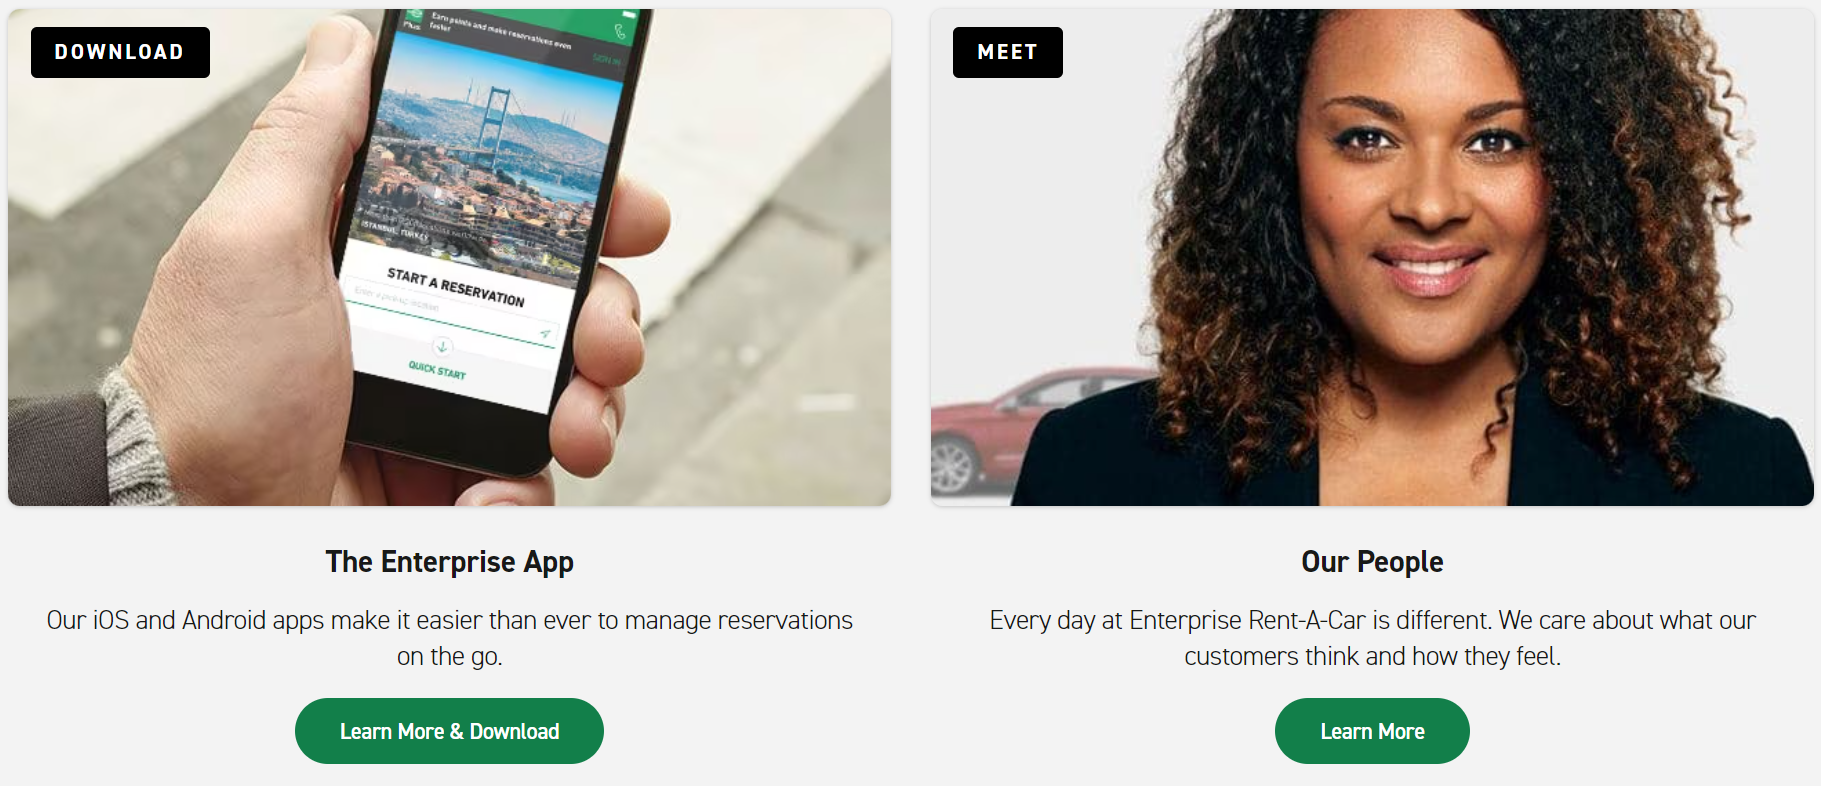Click the START A RESERVATION title on phone
The image size is (1821, 786).
[455, 286]
